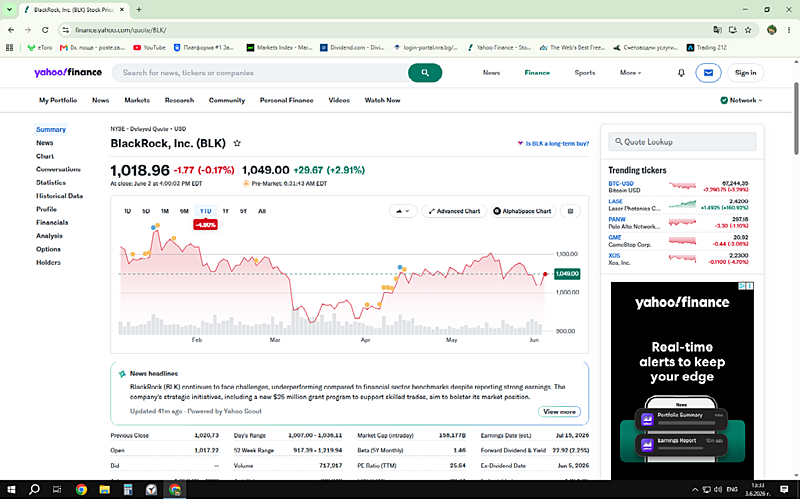
Task: Open new browser tab plus button
Action: click(x=139, y=9)
